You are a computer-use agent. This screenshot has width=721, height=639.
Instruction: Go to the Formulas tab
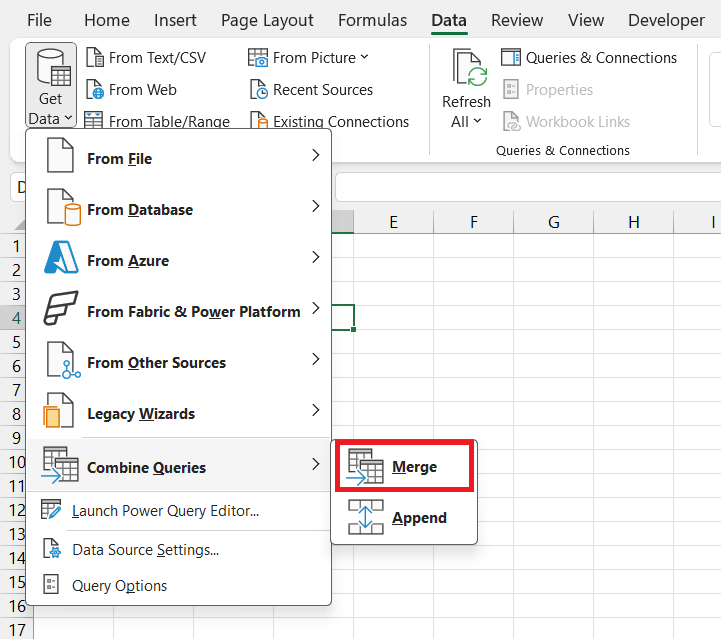coord(372,20)
